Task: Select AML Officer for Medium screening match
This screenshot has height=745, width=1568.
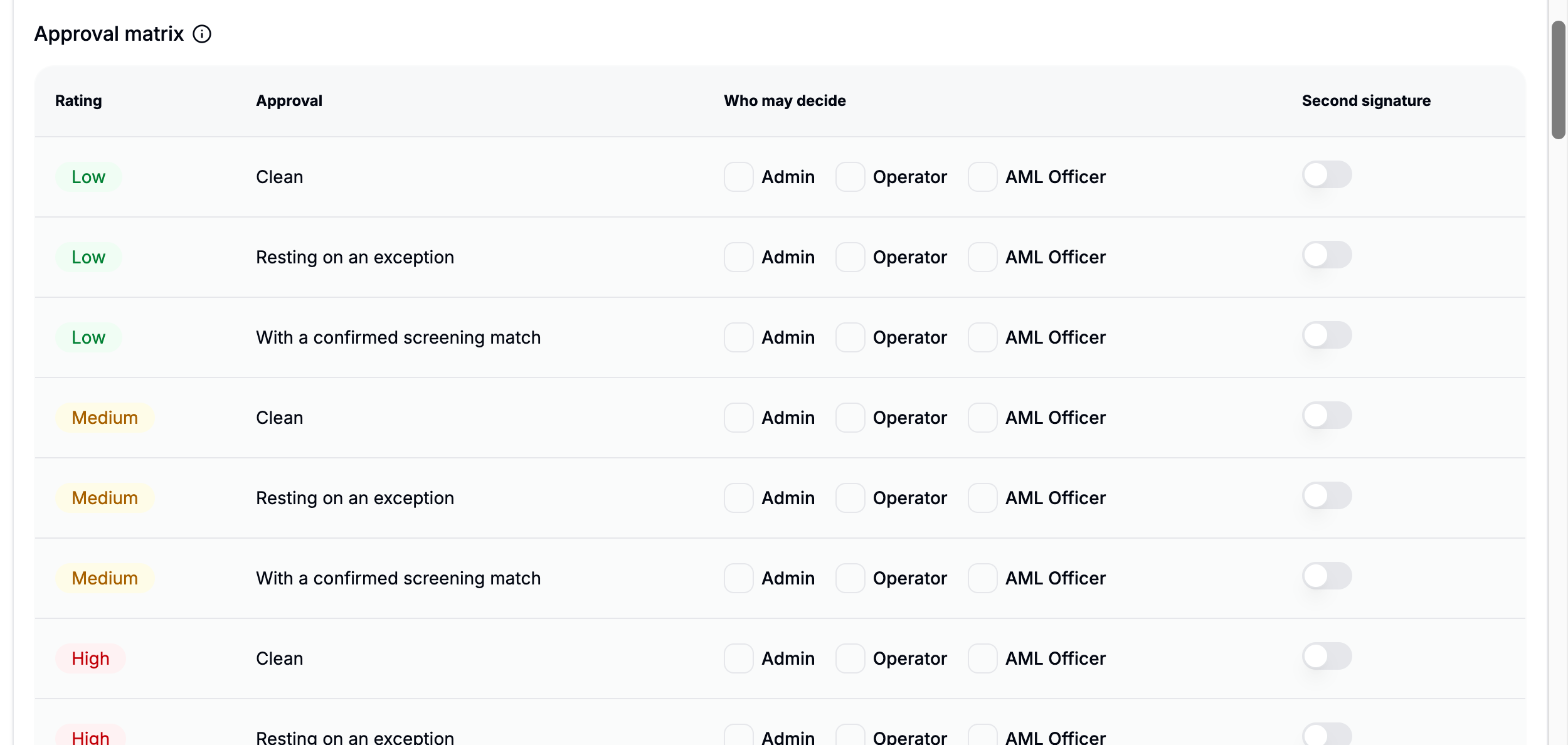Action: tap(983, 577)
